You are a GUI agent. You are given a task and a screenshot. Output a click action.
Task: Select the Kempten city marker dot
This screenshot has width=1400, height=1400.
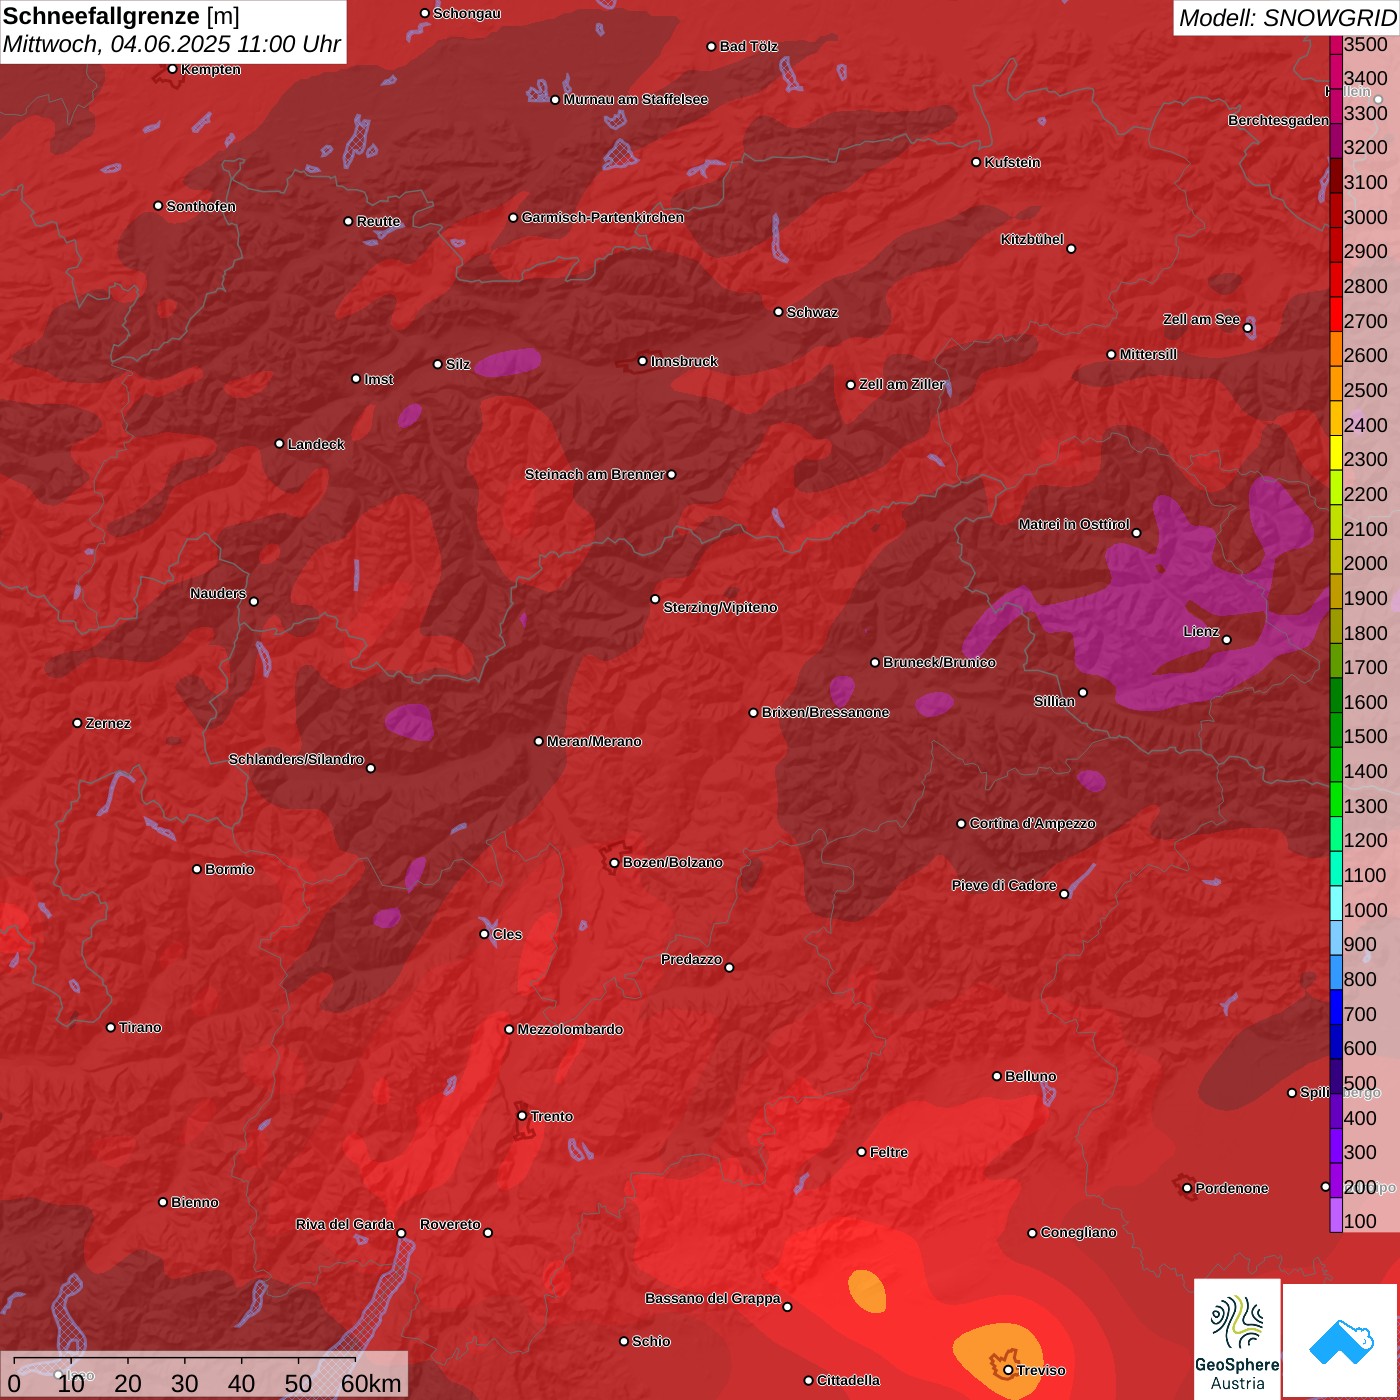[x=173, y=69]
